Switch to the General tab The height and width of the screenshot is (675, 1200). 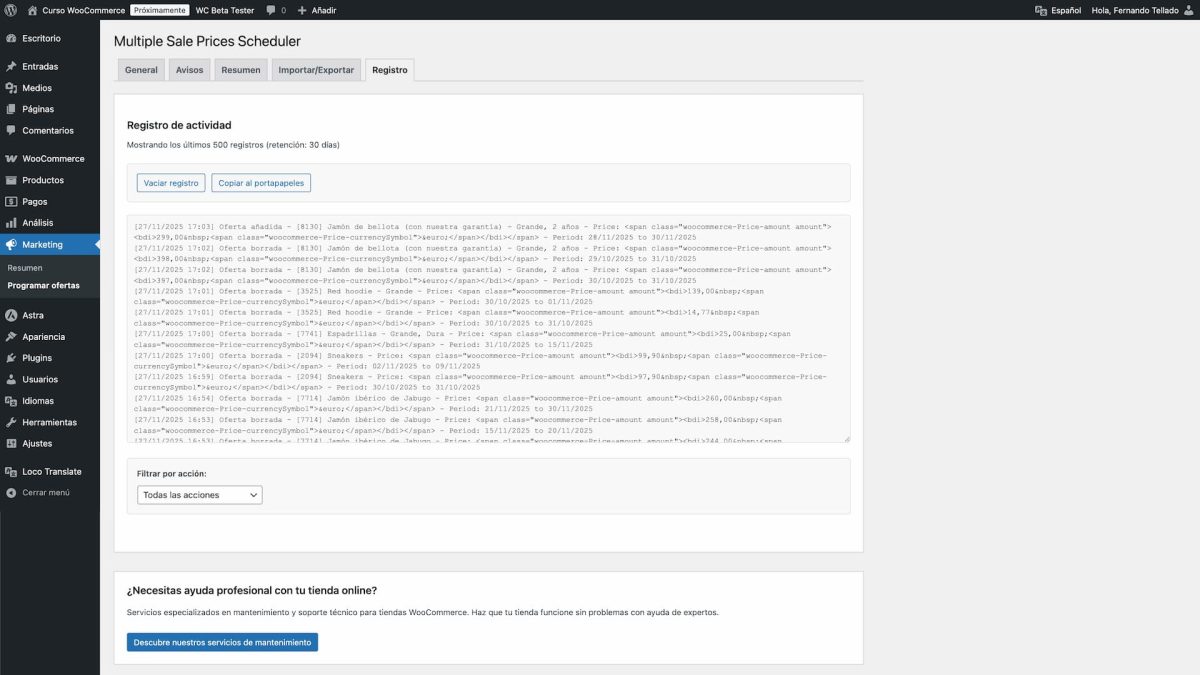(140, 70)
